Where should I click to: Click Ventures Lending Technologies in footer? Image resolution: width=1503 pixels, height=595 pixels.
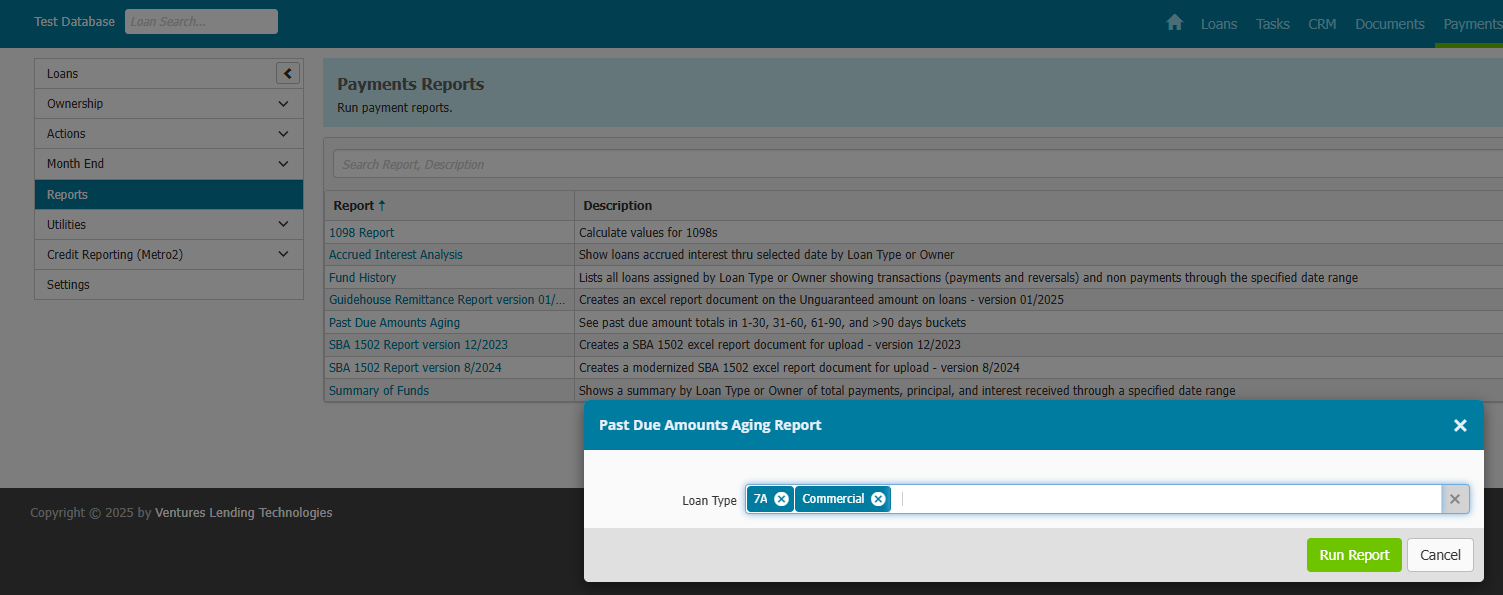tap(244, 513)
